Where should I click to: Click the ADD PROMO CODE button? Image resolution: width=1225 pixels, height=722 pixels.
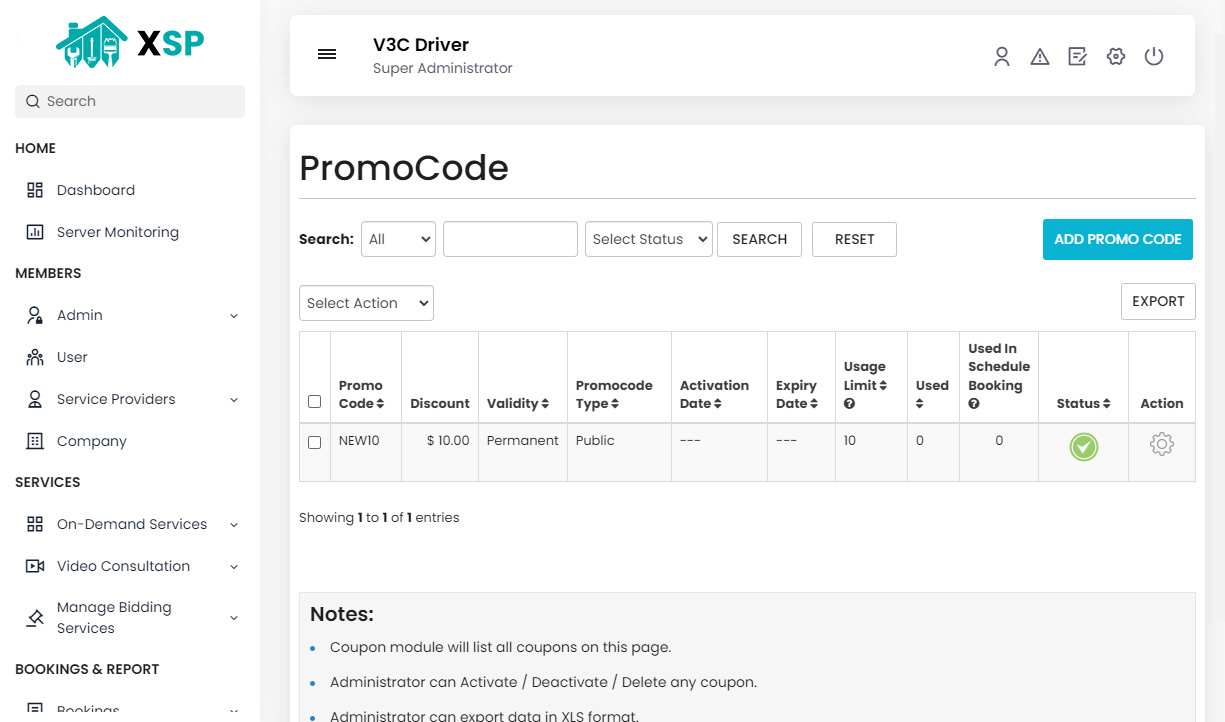tap(1117, 239)
